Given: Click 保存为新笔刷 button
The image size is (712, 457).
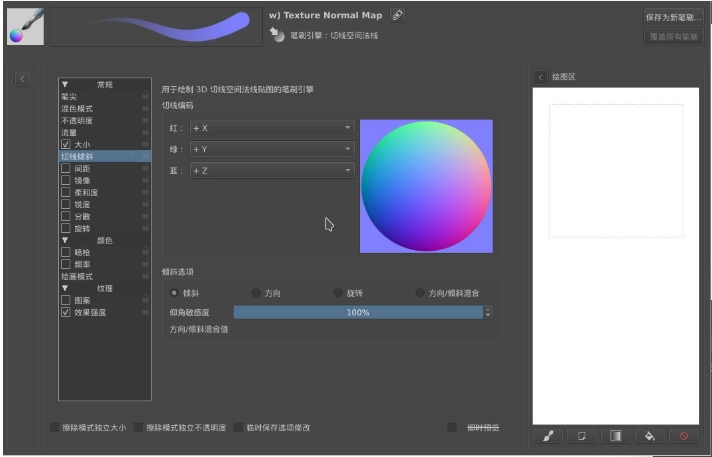Looking at the screenshot, I should point(673,17).
